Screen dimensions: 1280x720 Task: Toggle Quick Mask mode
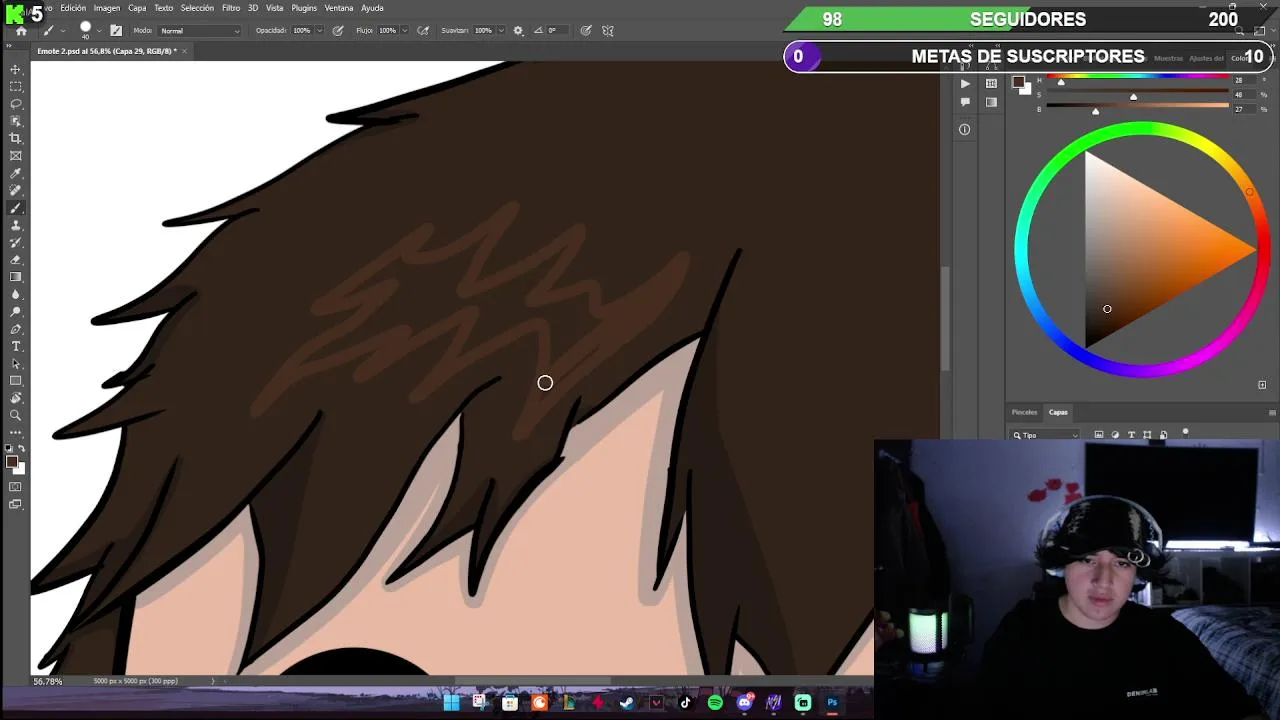(16, 487)
